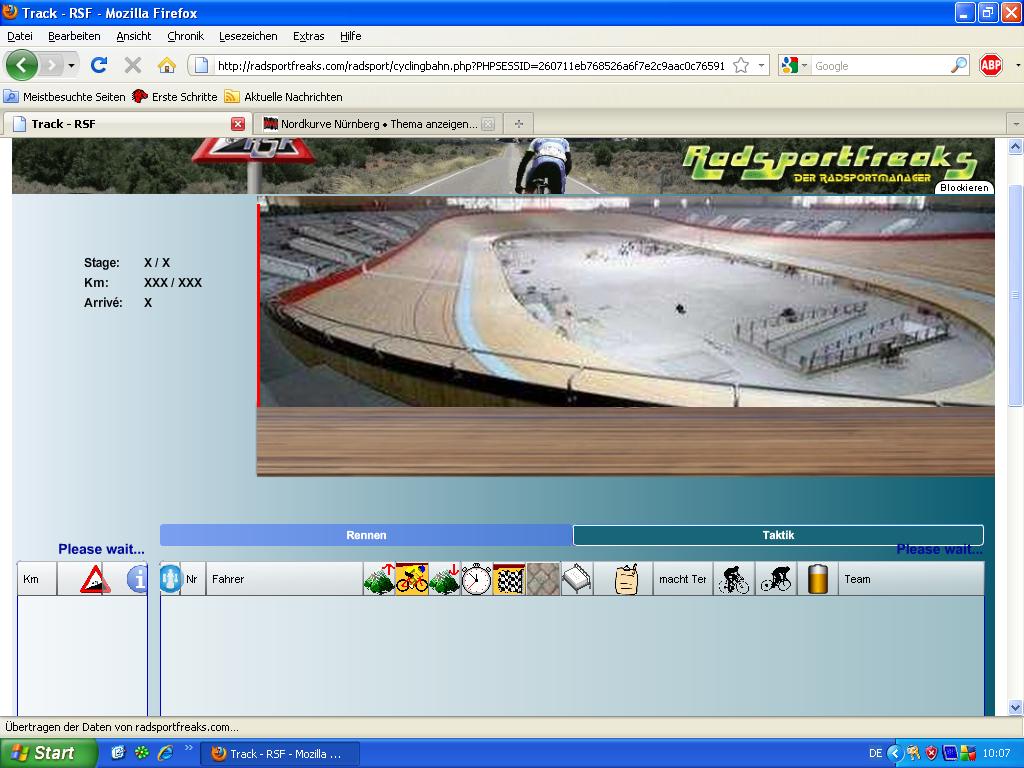Click the yellow jersey cyclist column icon
The image size is (1024, 768).
click(x=412, y=579)
